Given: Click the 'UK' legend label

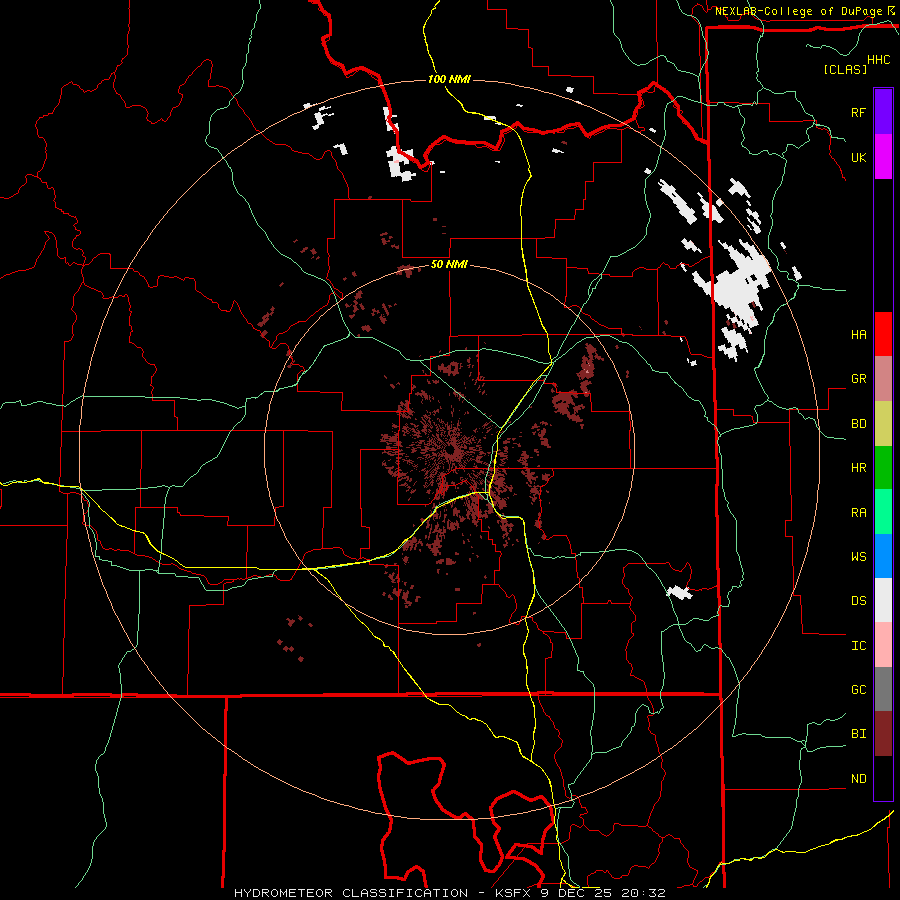Looking at the screenshot, I should point(858,157).
